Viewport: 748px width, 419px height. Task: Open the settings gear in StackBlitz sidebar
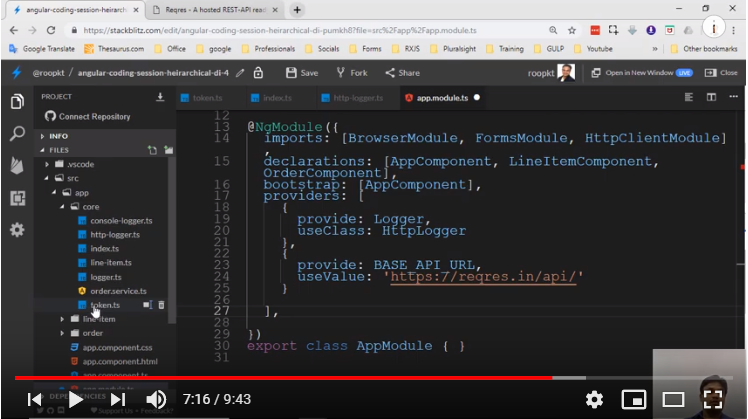click(x=17, y=230)
